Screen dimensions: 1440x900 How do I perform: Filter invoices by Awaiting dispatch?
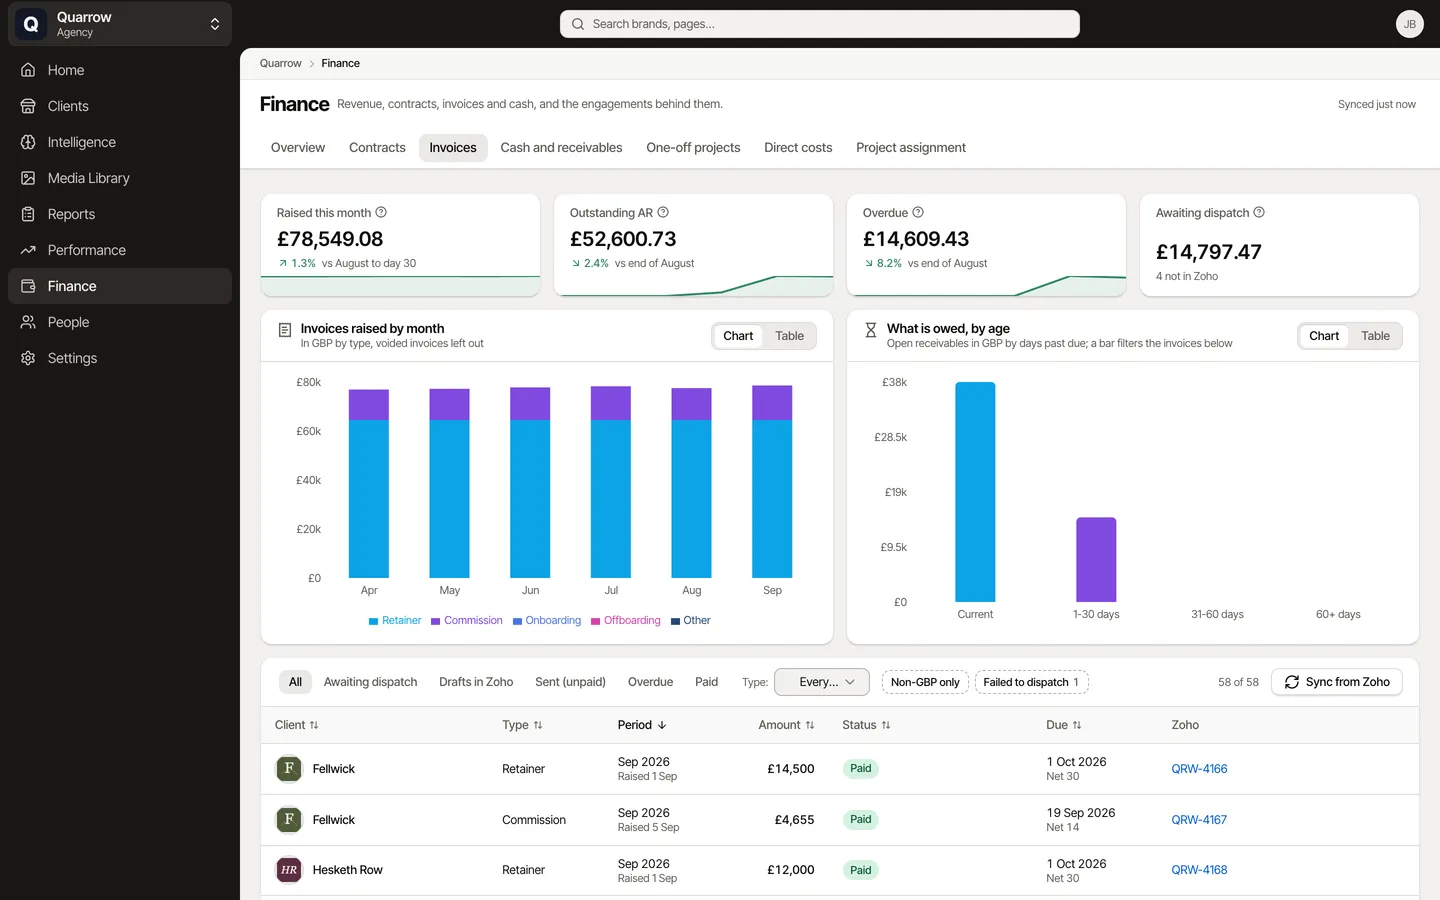370,682
